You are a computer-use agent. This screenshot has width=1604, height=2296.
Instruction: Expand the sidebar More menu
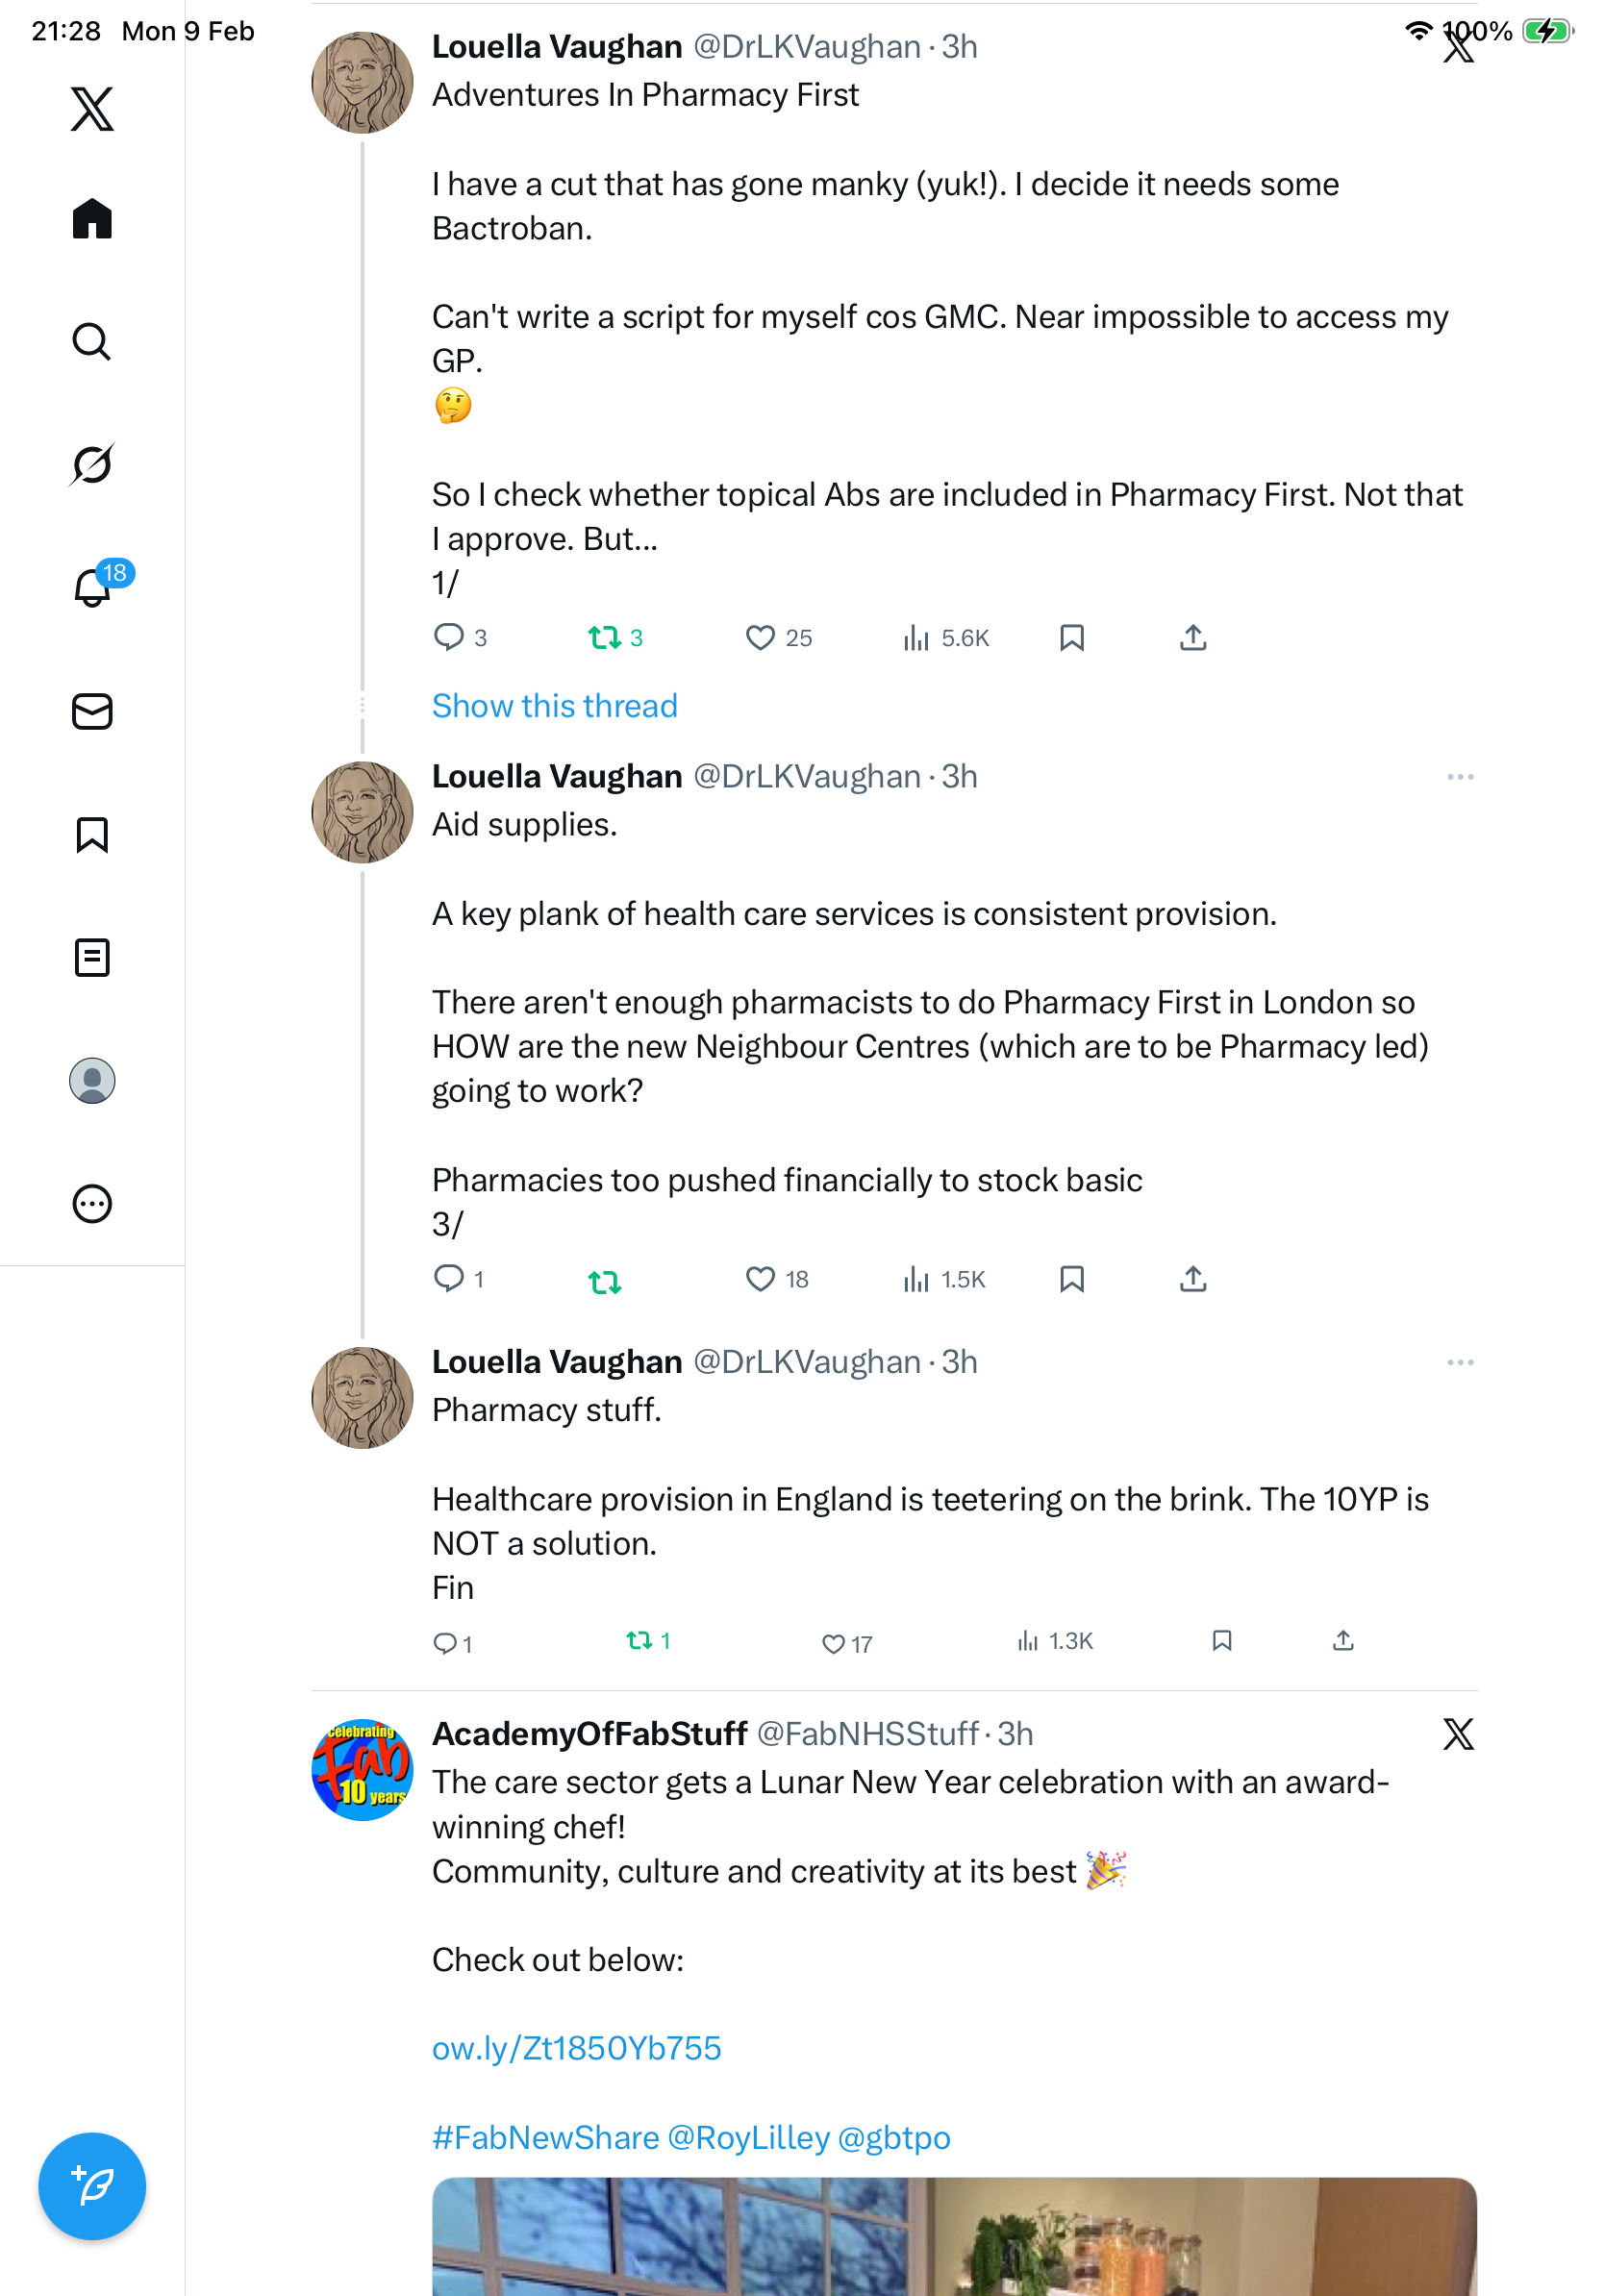coord(92,1204)
